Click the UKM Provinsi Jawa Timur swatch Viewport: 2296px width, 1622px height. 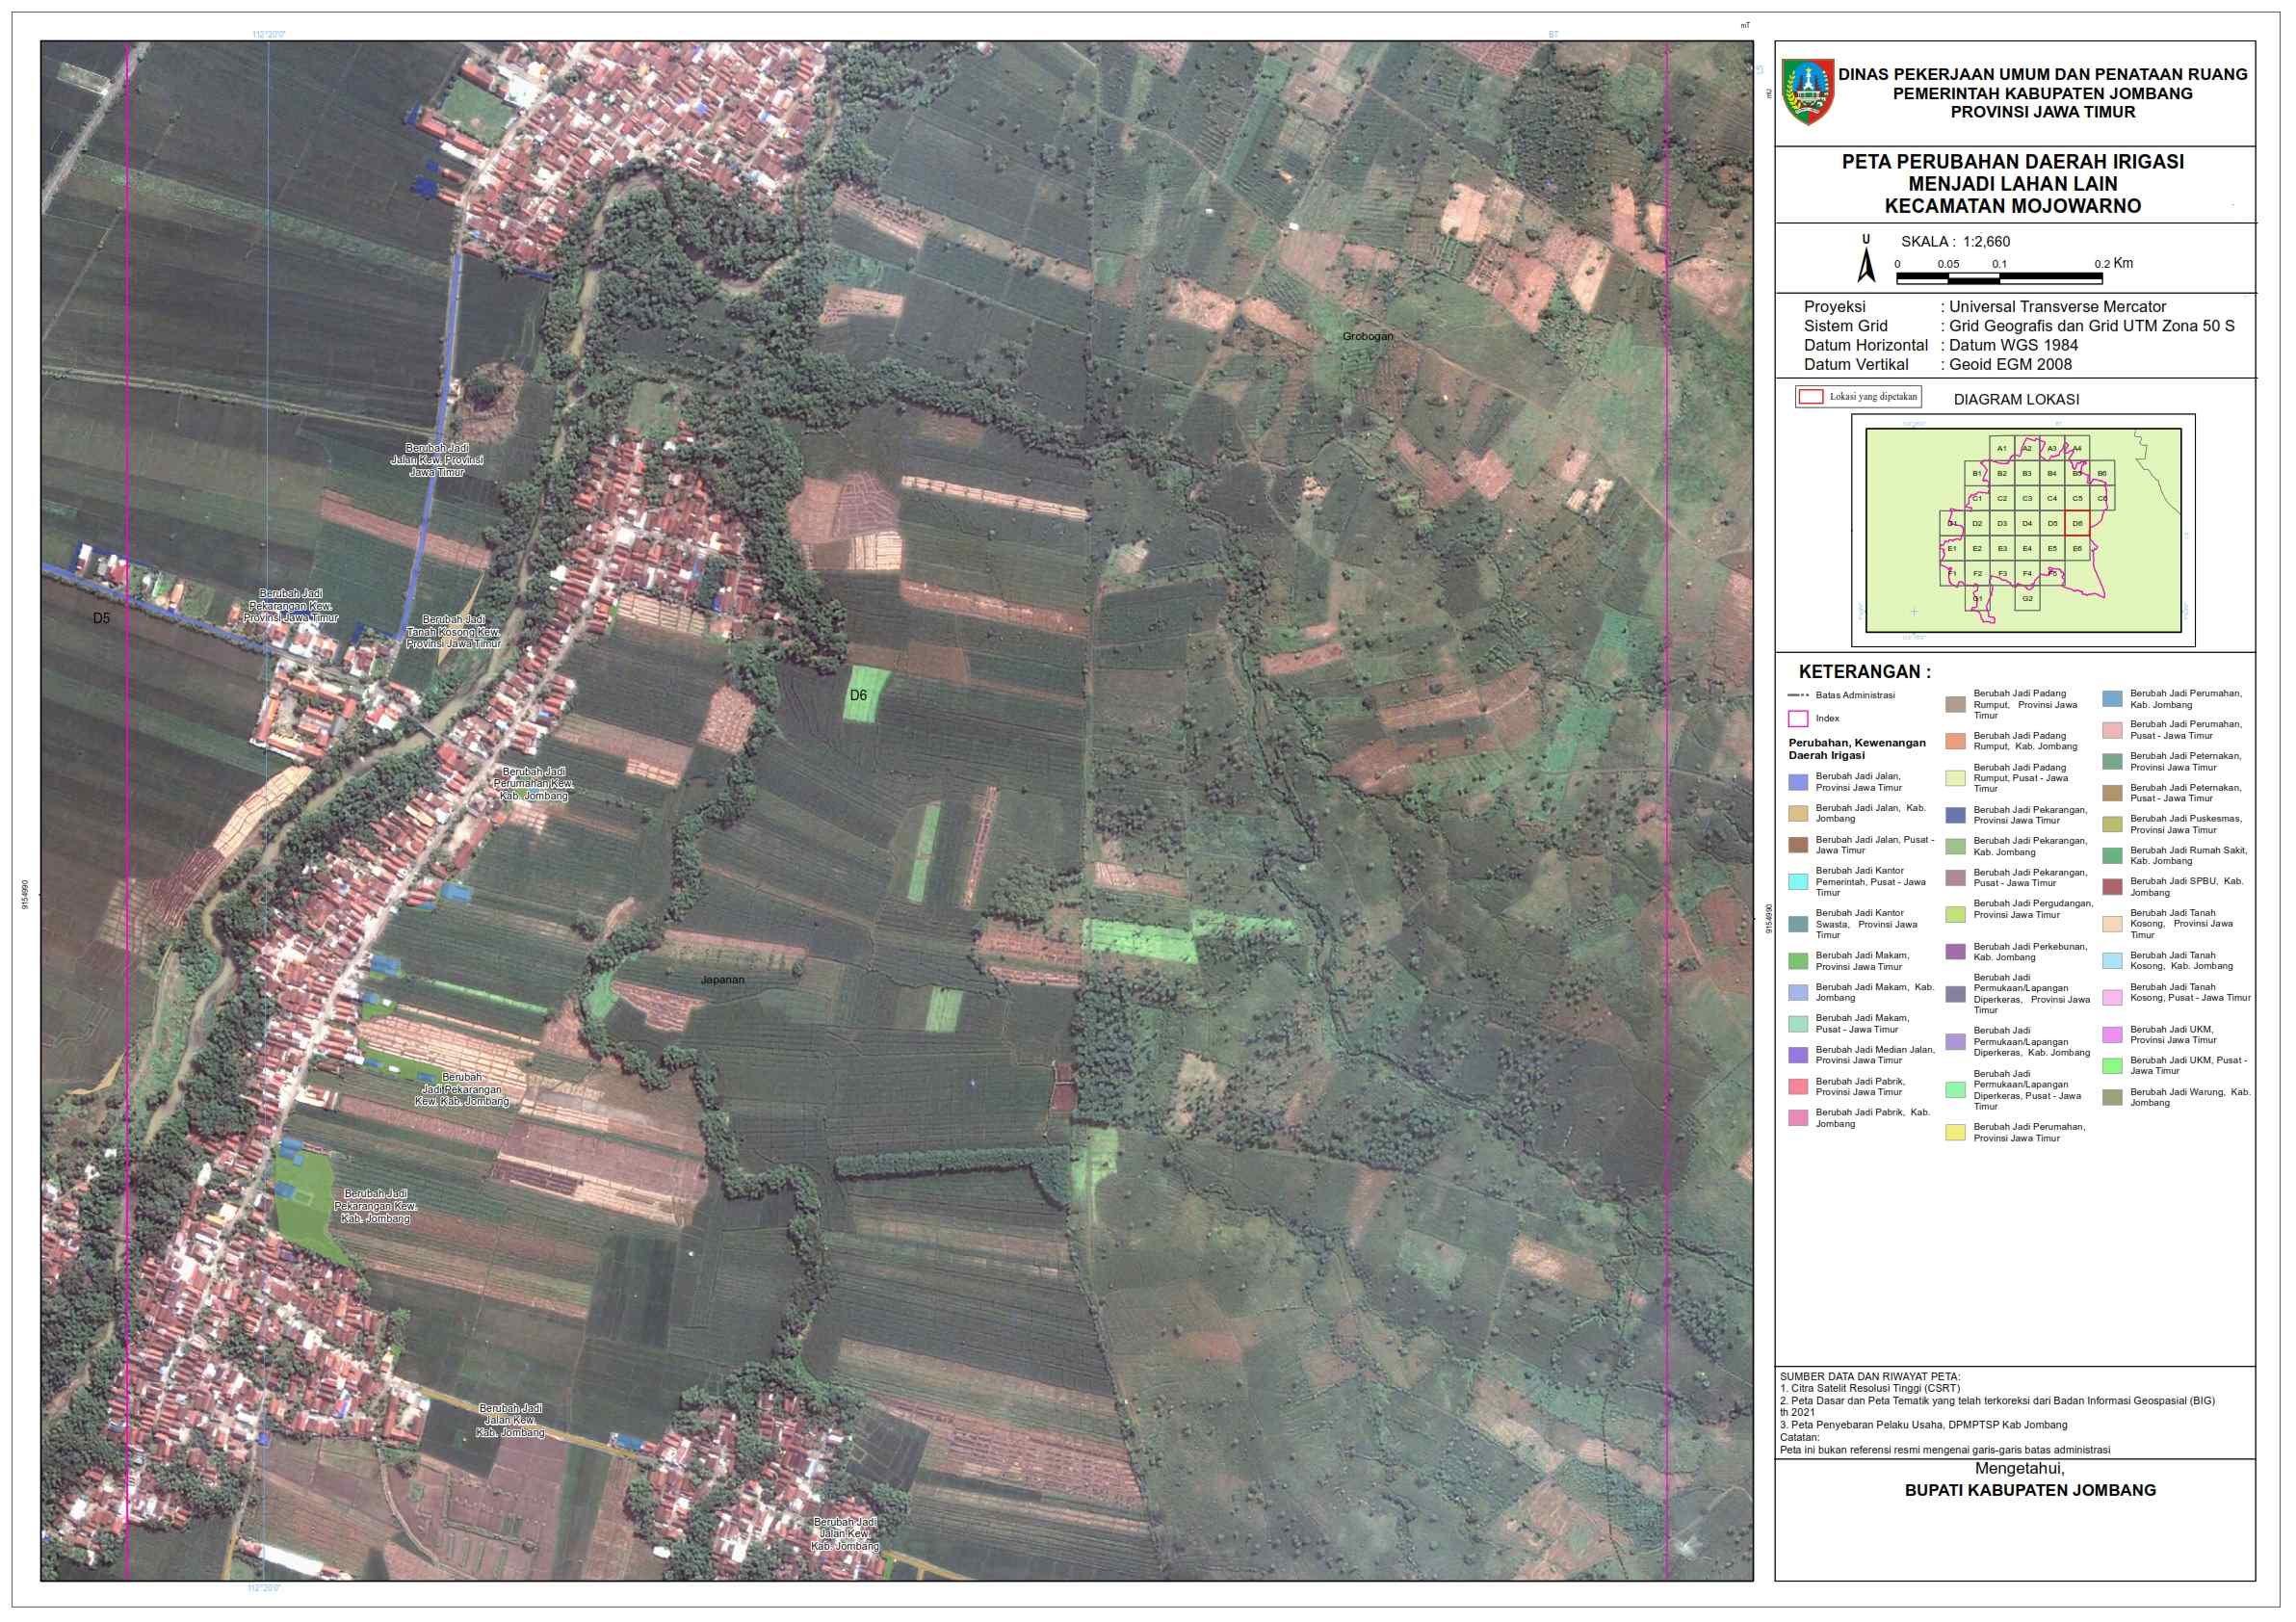(x=2112, y=1035)
